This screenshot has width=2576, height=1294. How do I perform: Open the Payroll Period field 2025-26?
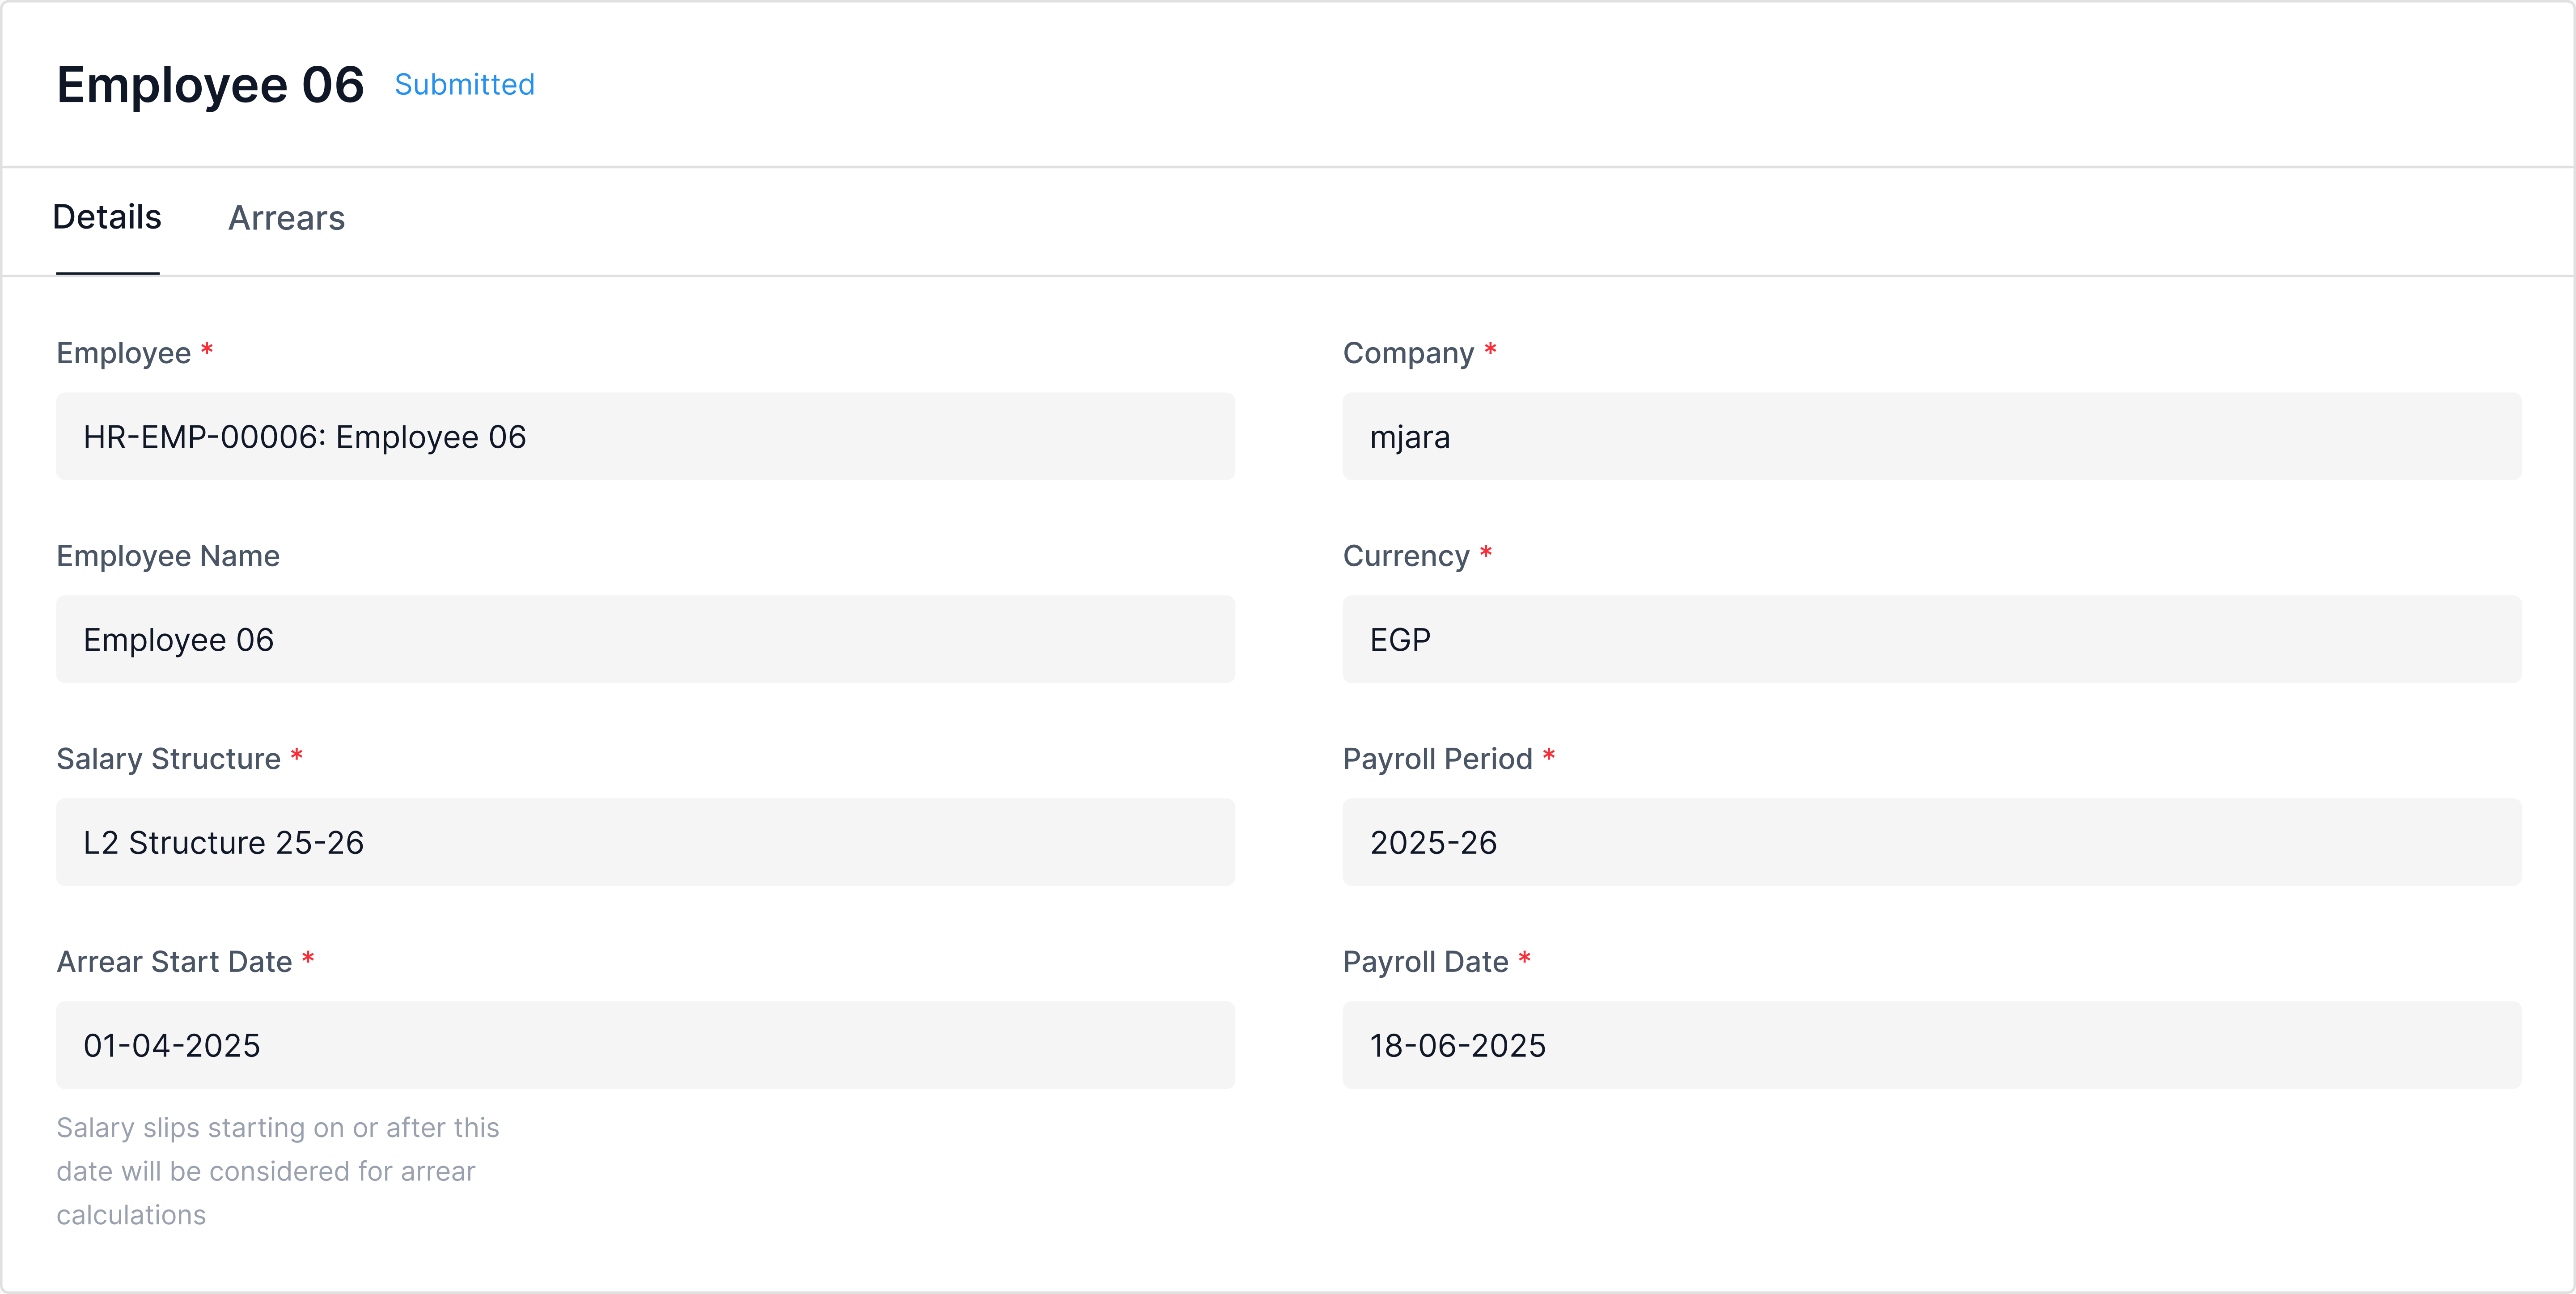pos(1931,842)
